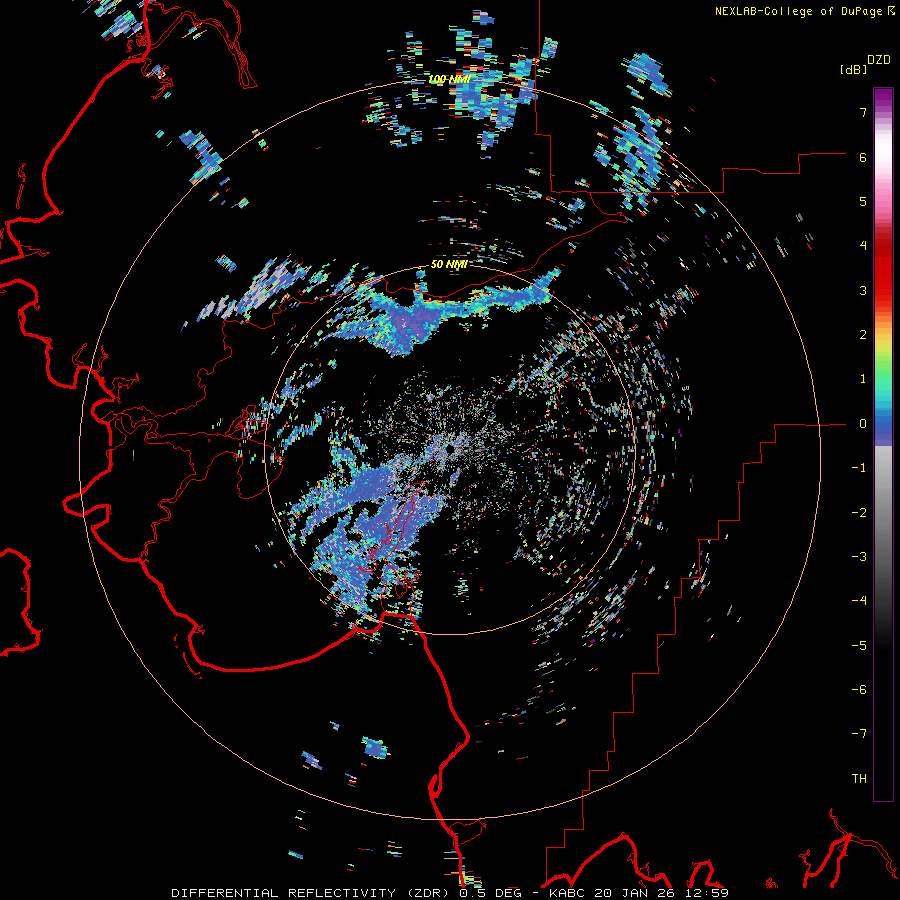Click the 100 NMI range ring label
The height and width of the screenshot is (900, 900).
coord(449,79)
